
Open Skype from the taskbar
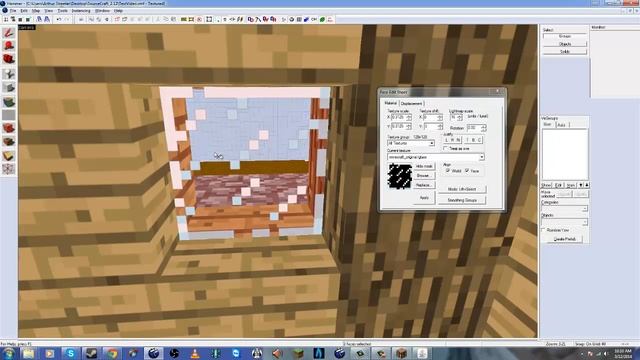click(x=70, y=353)
